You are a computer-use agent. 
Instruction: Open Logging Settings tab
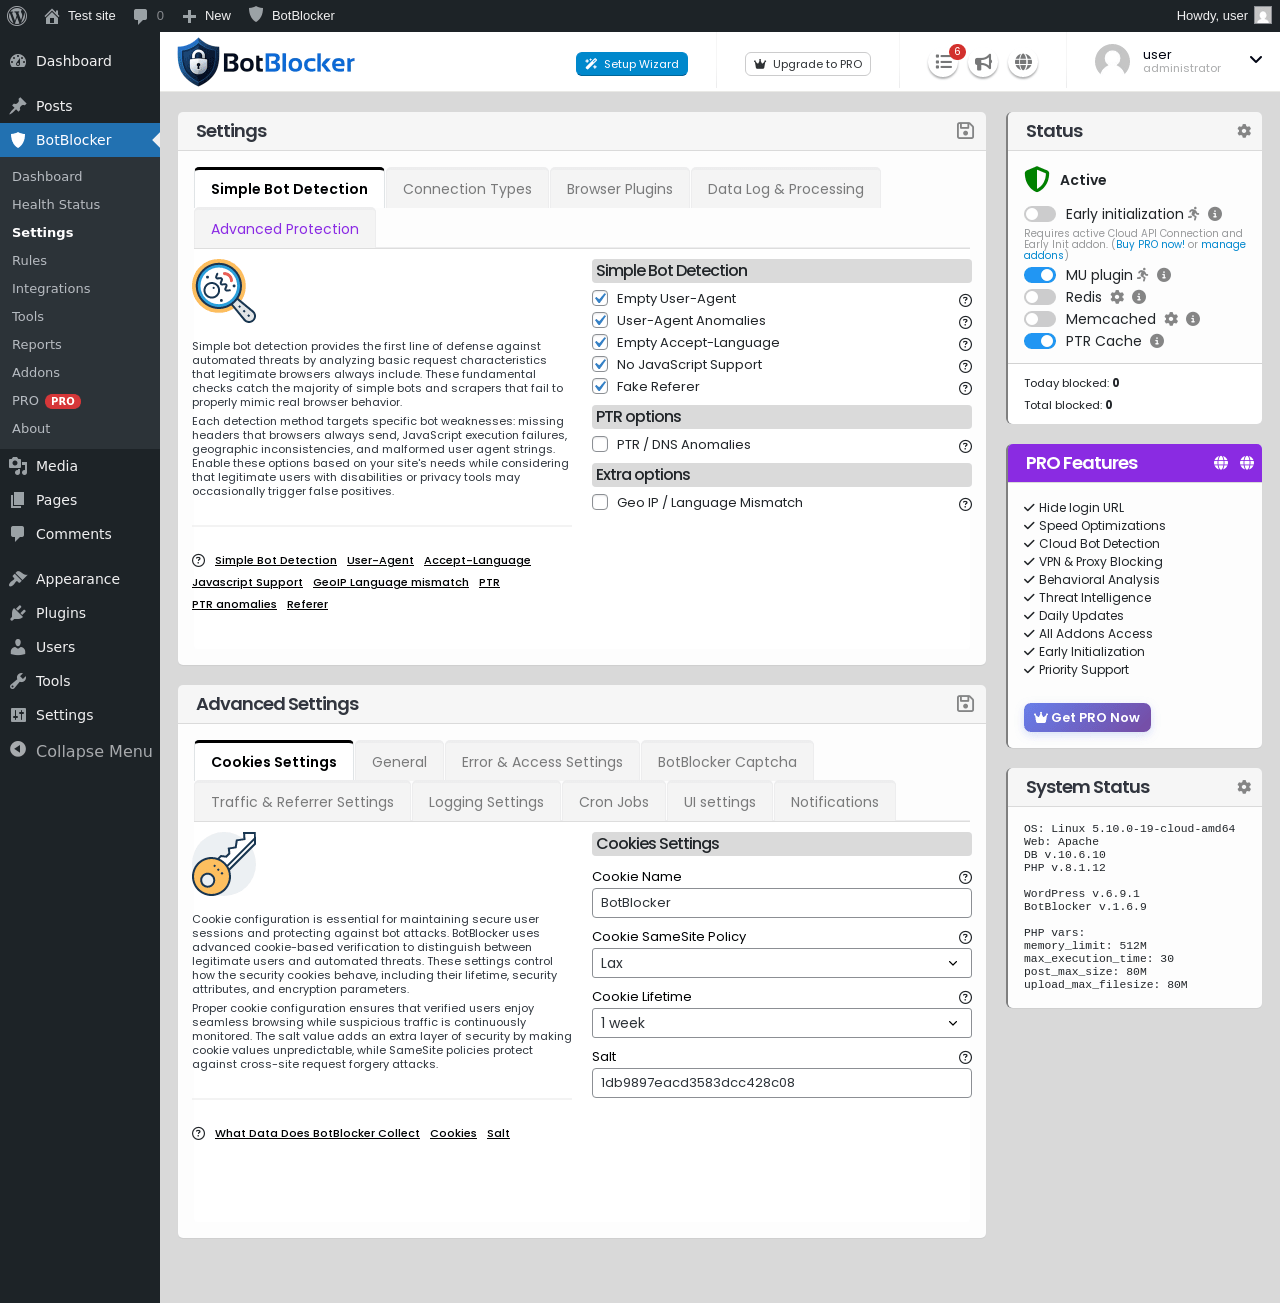pyautogui.click(x=486, y=802)
